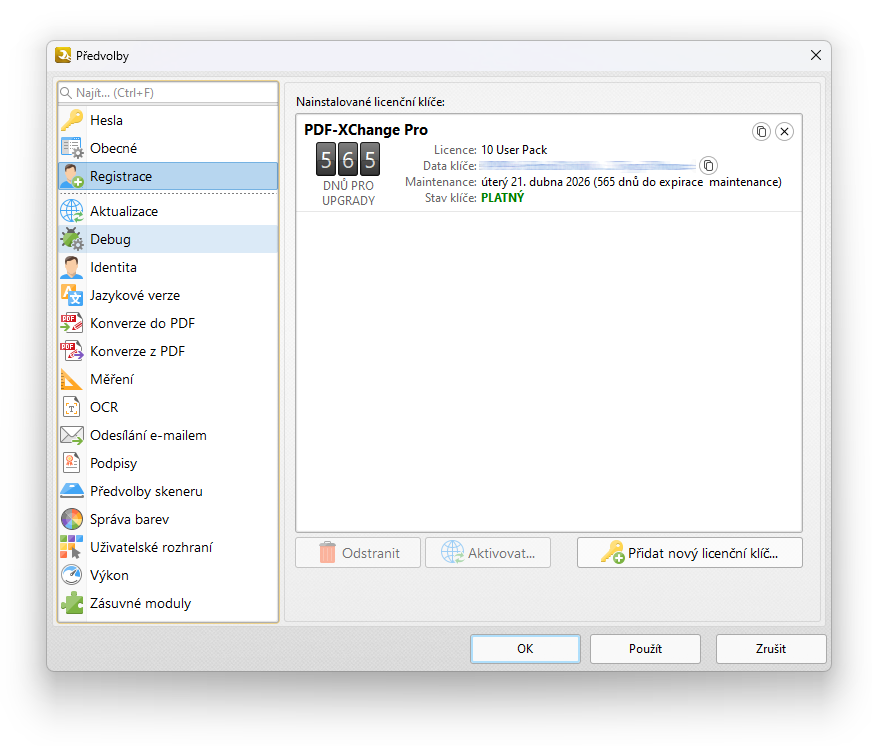Go to the Výkon category
872x746 pixels.
(x=168, y=575)
